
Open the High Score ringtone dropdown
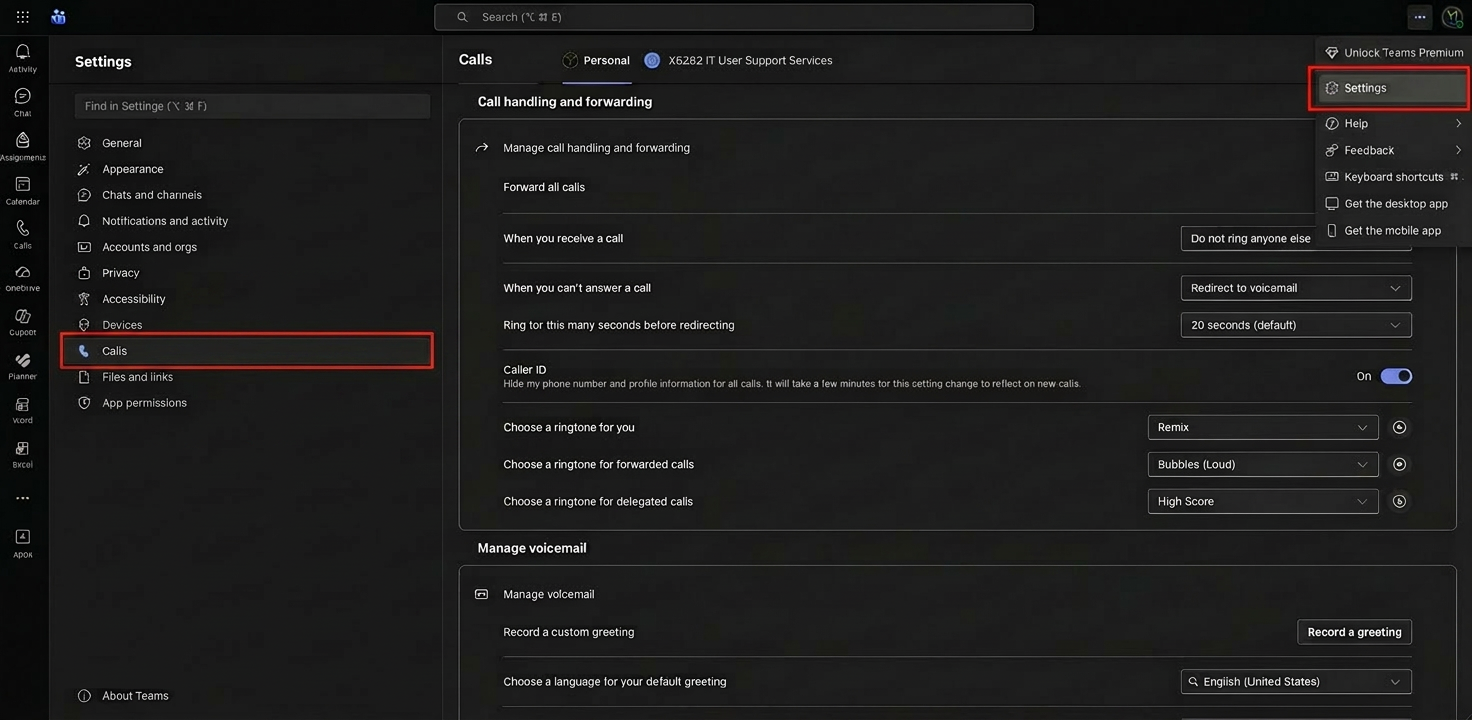click(x=1263, y=501)
